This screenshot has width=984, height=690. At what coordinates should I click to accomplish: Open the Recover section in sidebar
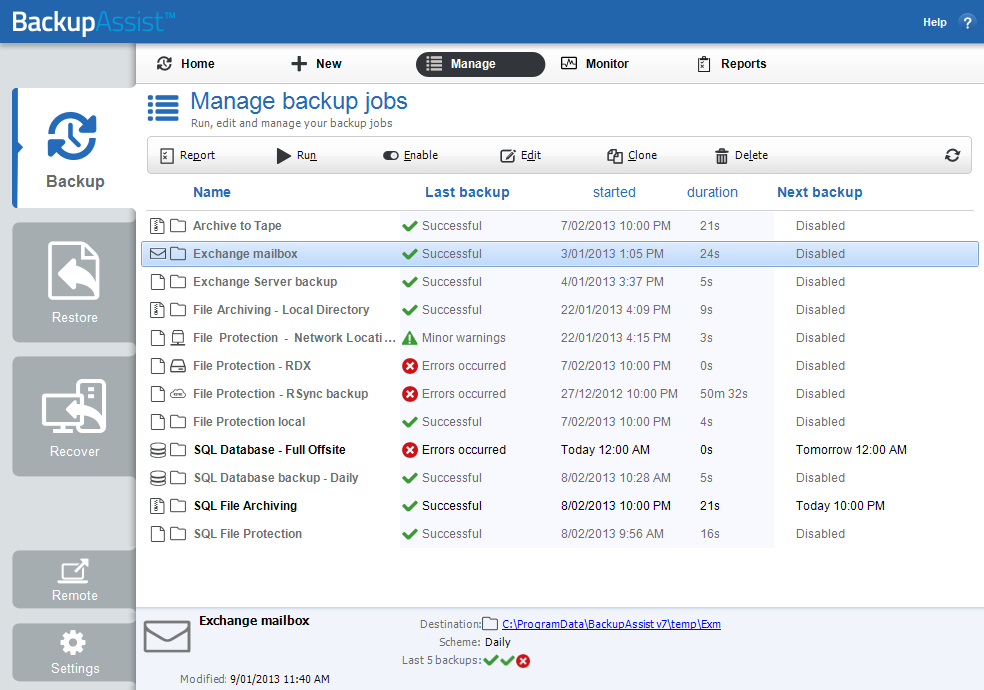75,417
